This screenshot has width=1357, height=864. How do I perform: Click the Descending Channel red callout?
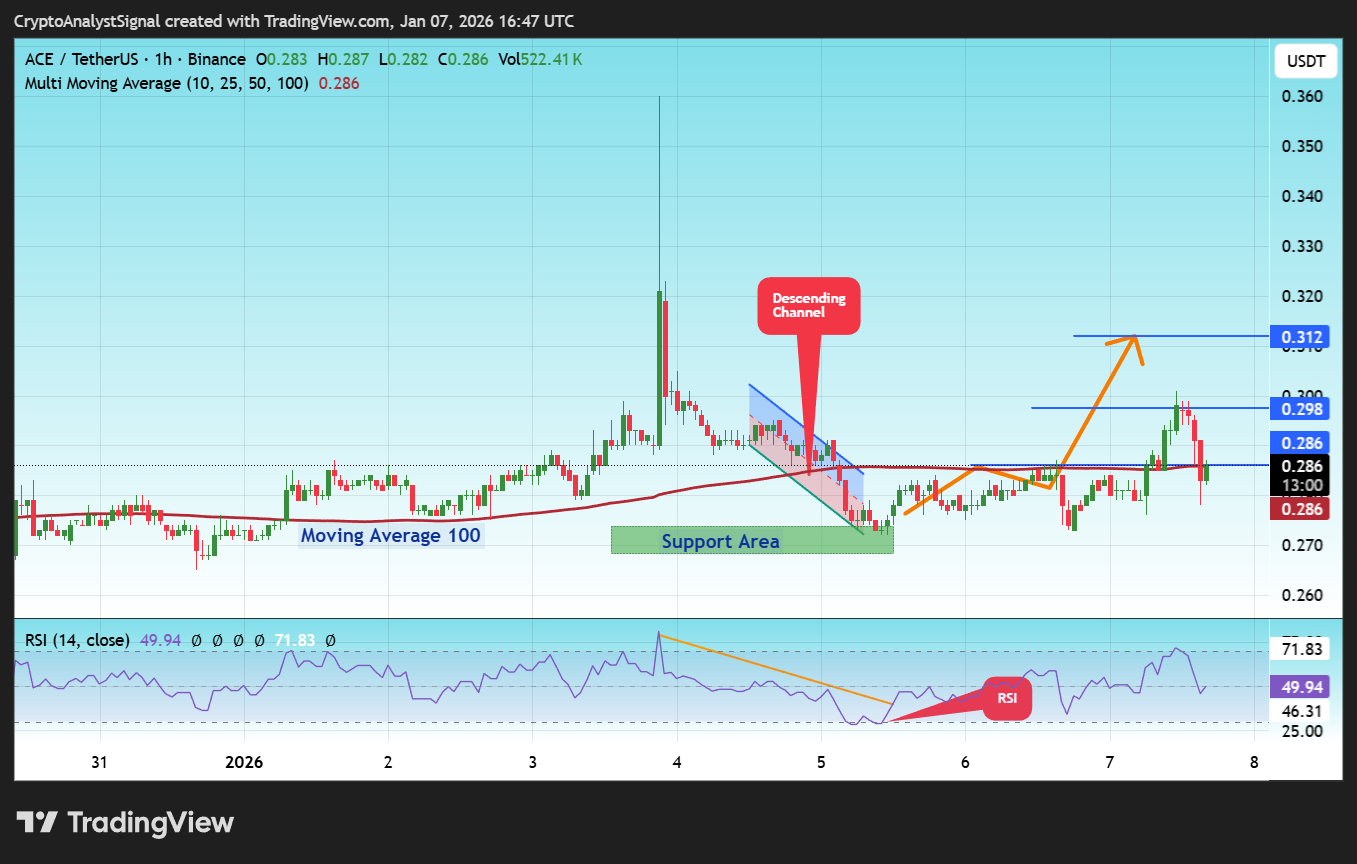(x=809, y=305)
